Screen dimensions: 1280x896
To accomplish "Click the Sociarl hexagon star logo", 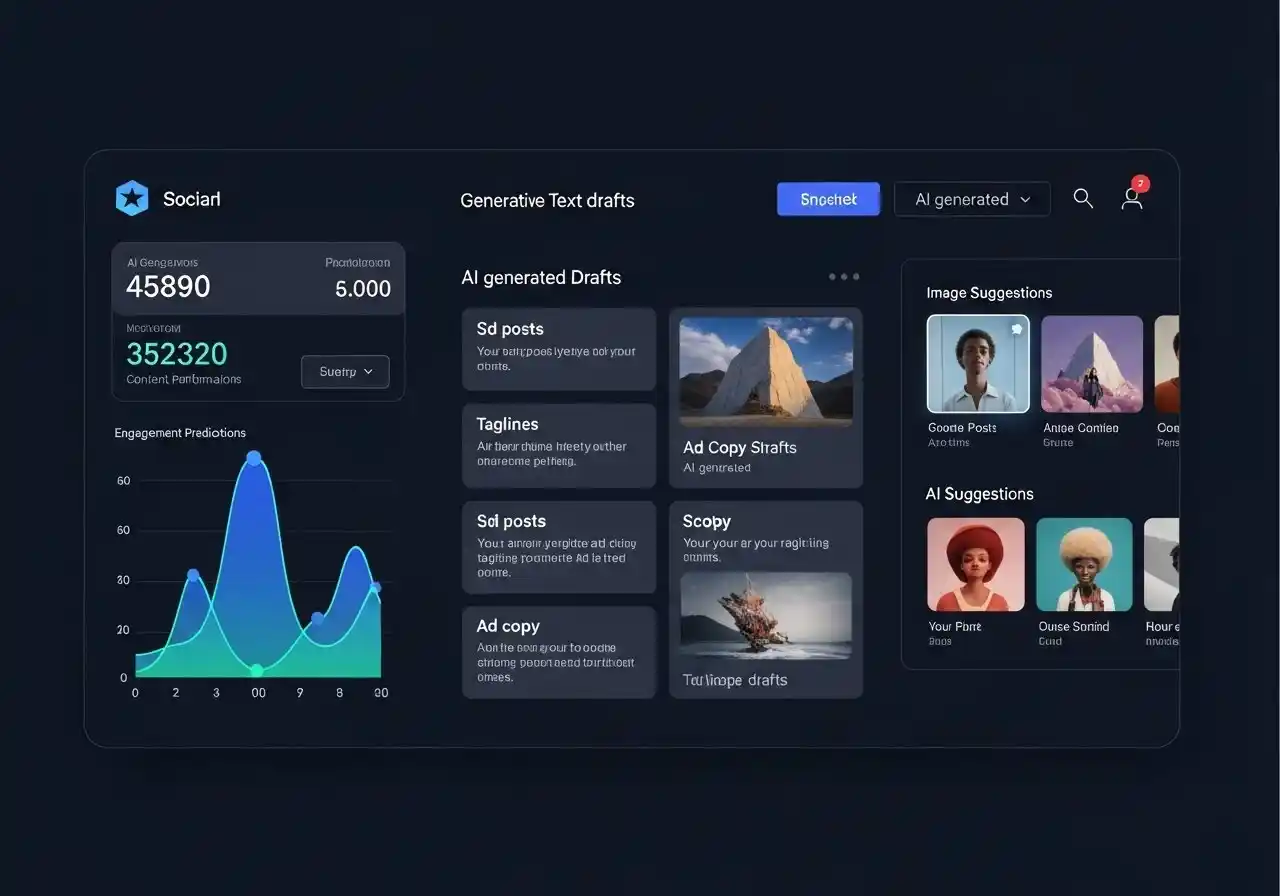I will click(x=131, y=197).
